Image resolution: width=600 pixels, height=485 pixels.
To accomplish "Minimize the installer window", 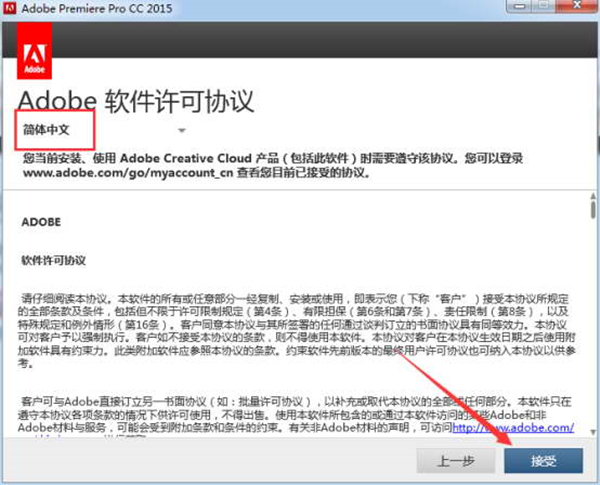I will pyautogui.click(x=519, y=6).
